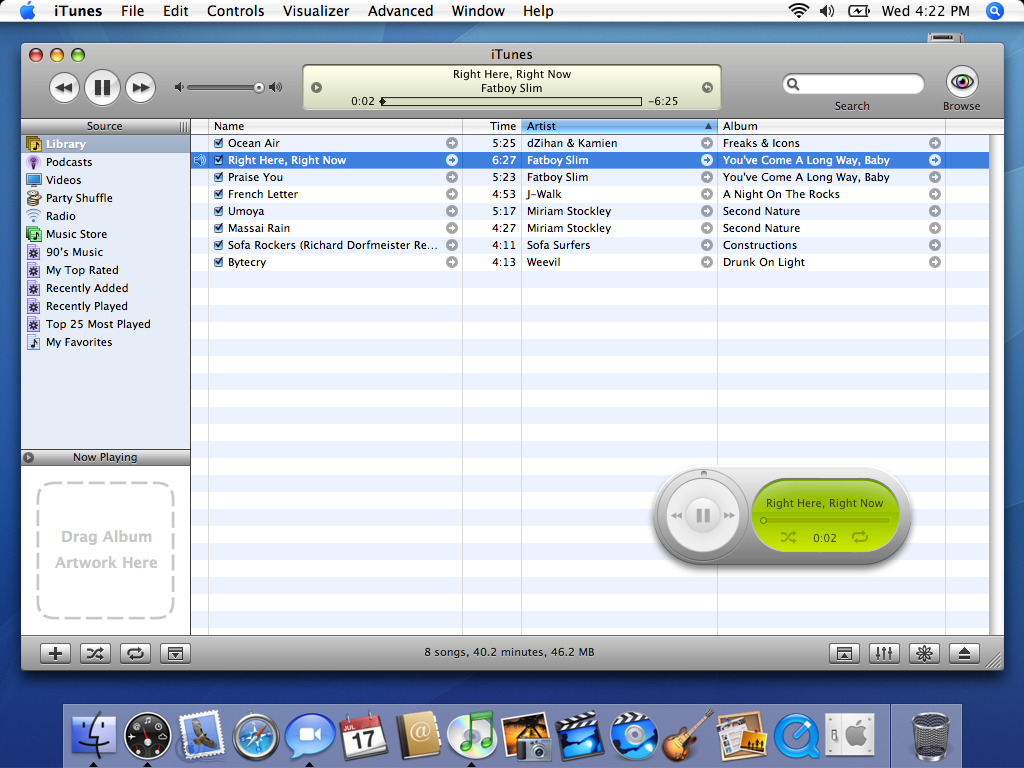
Task: Uncheck the Bytecry song checkbox
Action: click(x=219, y=262)
